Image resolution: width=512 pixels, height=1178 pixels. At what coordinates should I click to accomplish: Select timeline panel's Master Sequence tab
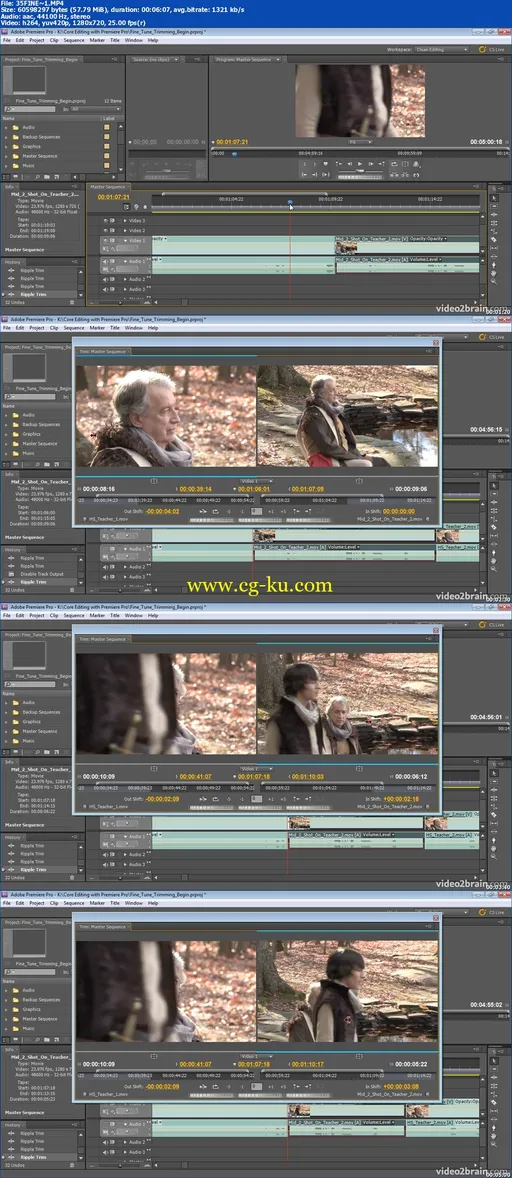click(107, 186)
